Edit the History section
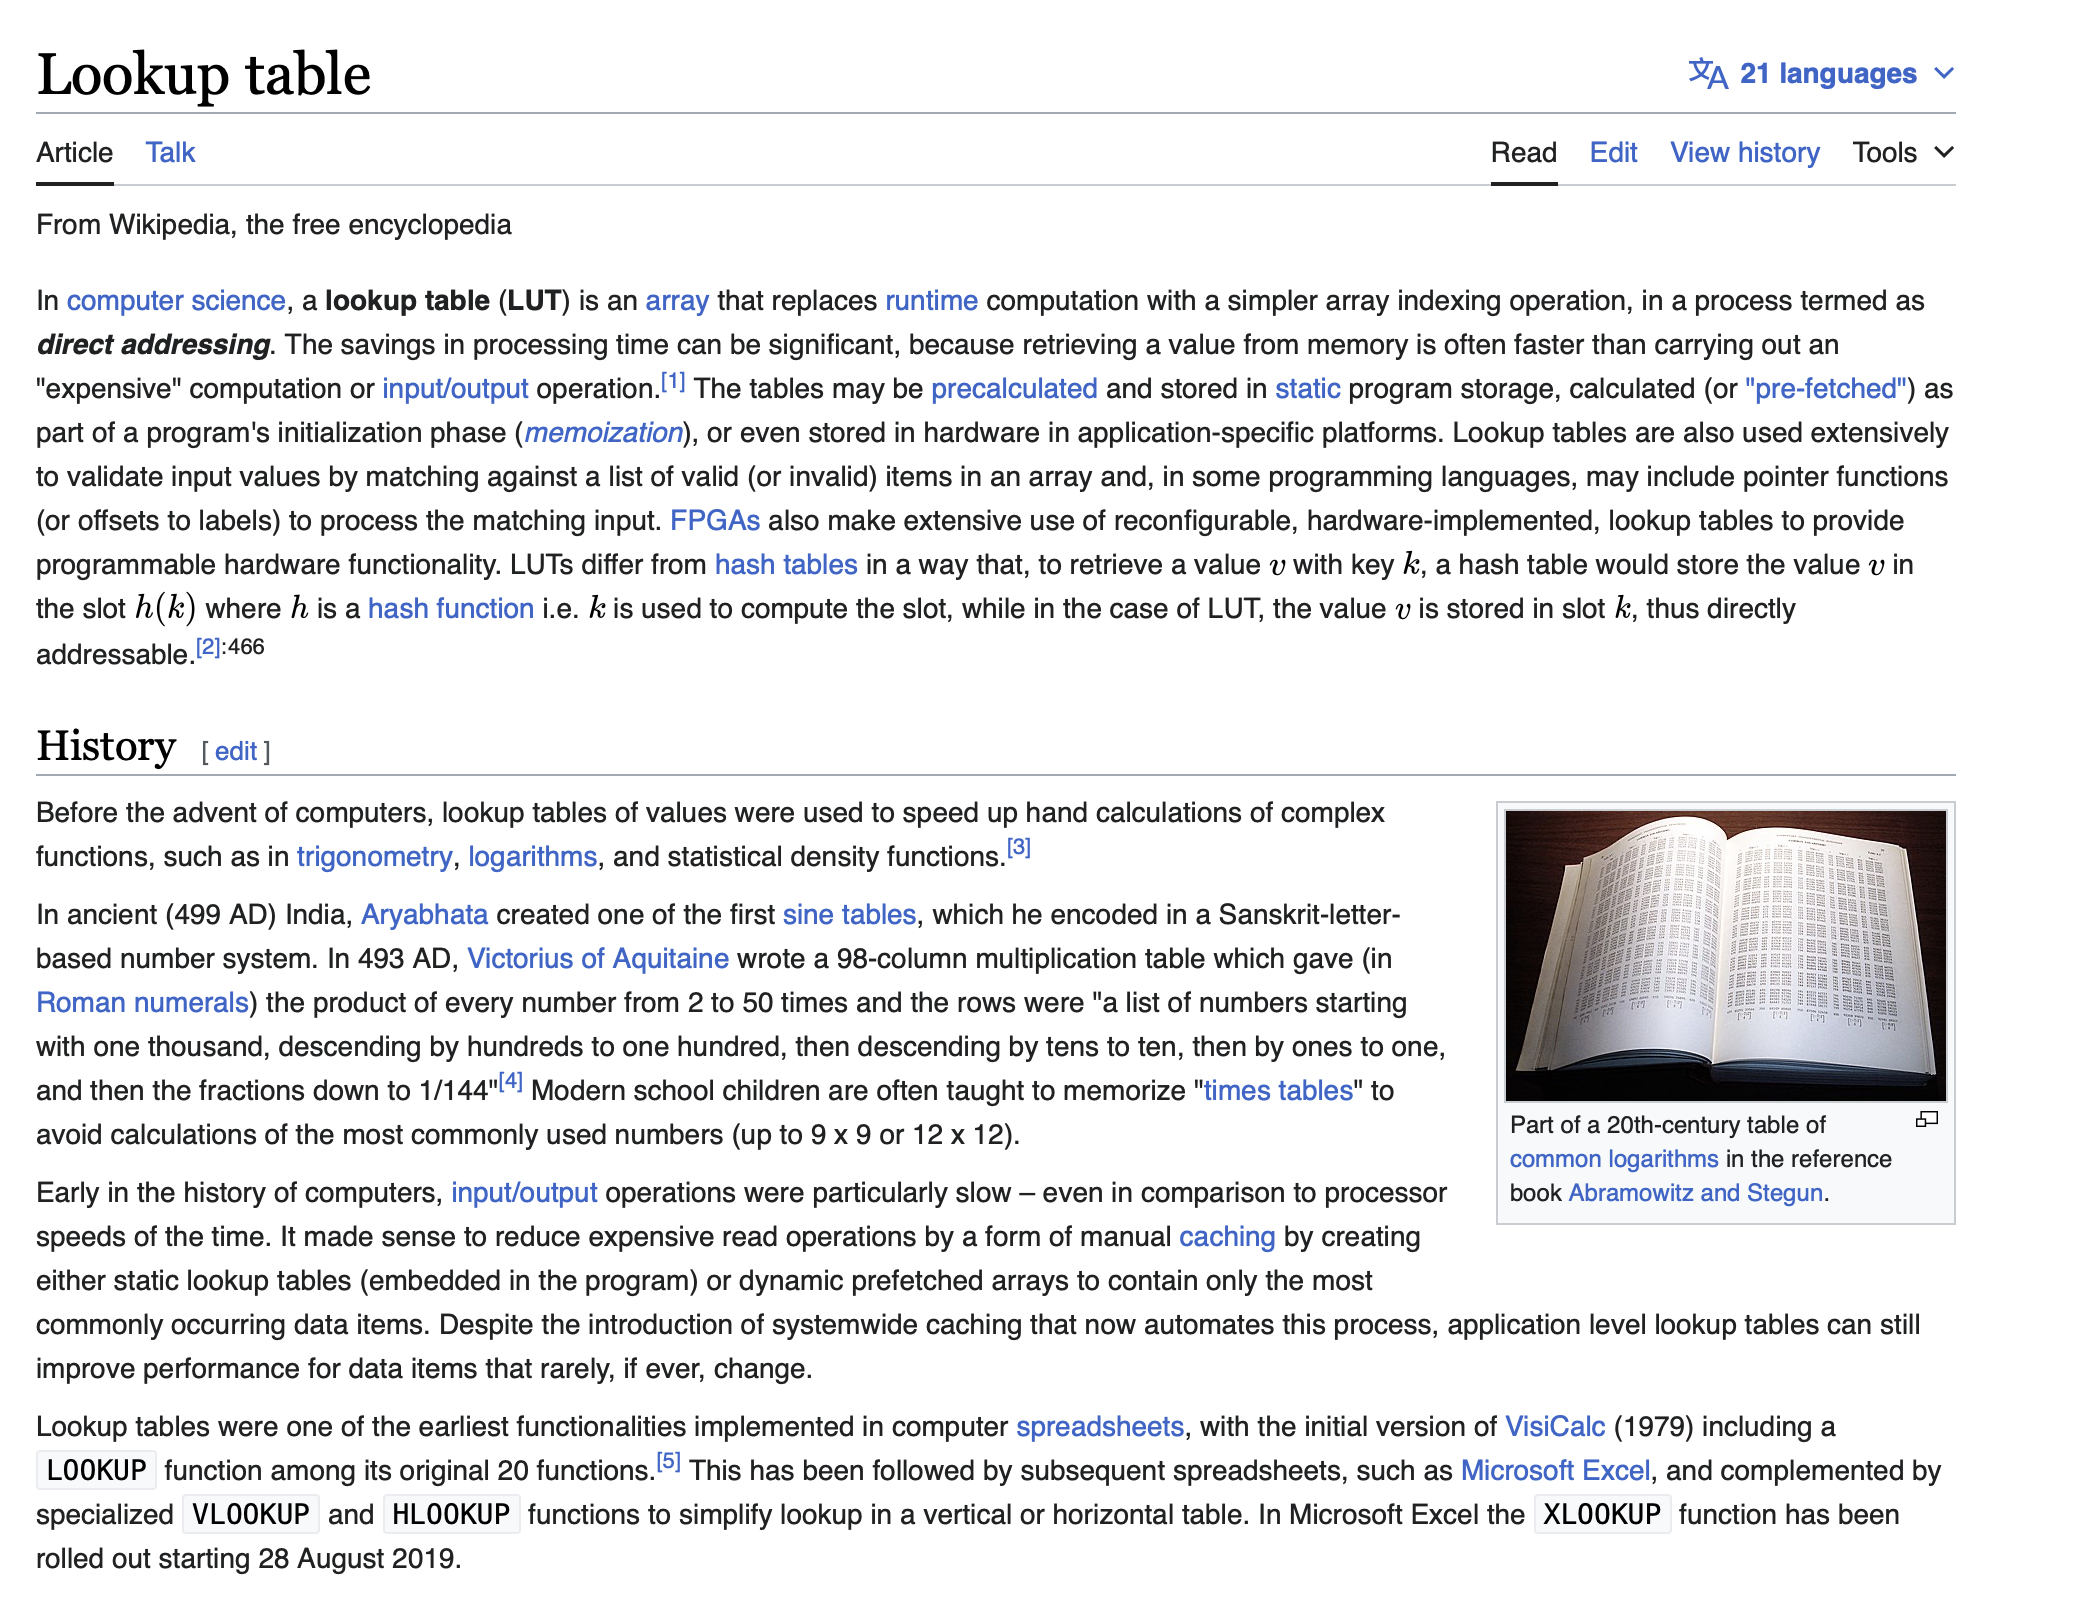The height and width of the screenshot is (1614, 2084). (236, 751)
